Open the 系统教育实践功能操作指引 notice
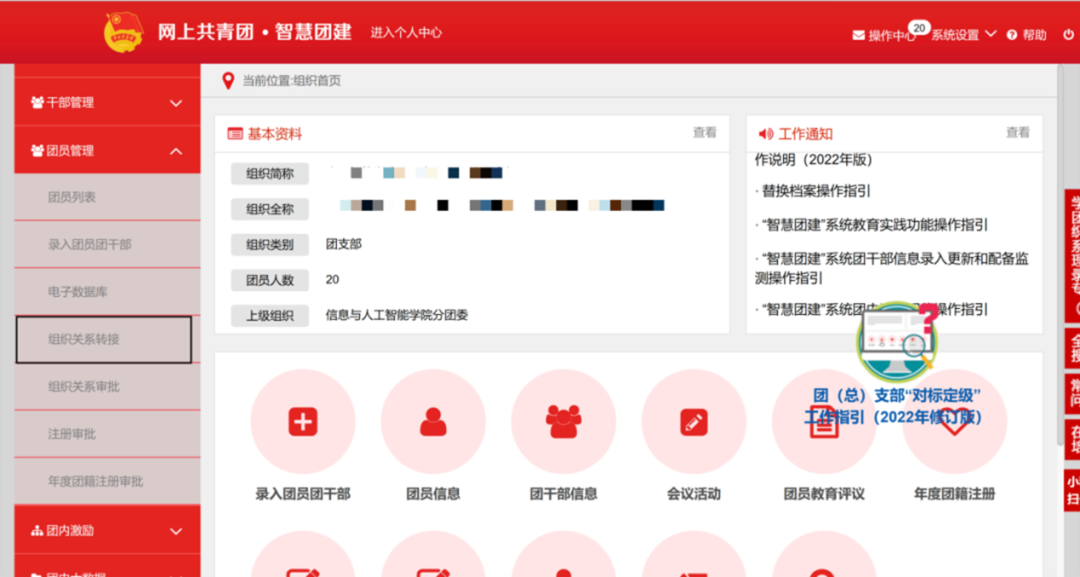This screenshot has height=577, width=1080. 875,225
